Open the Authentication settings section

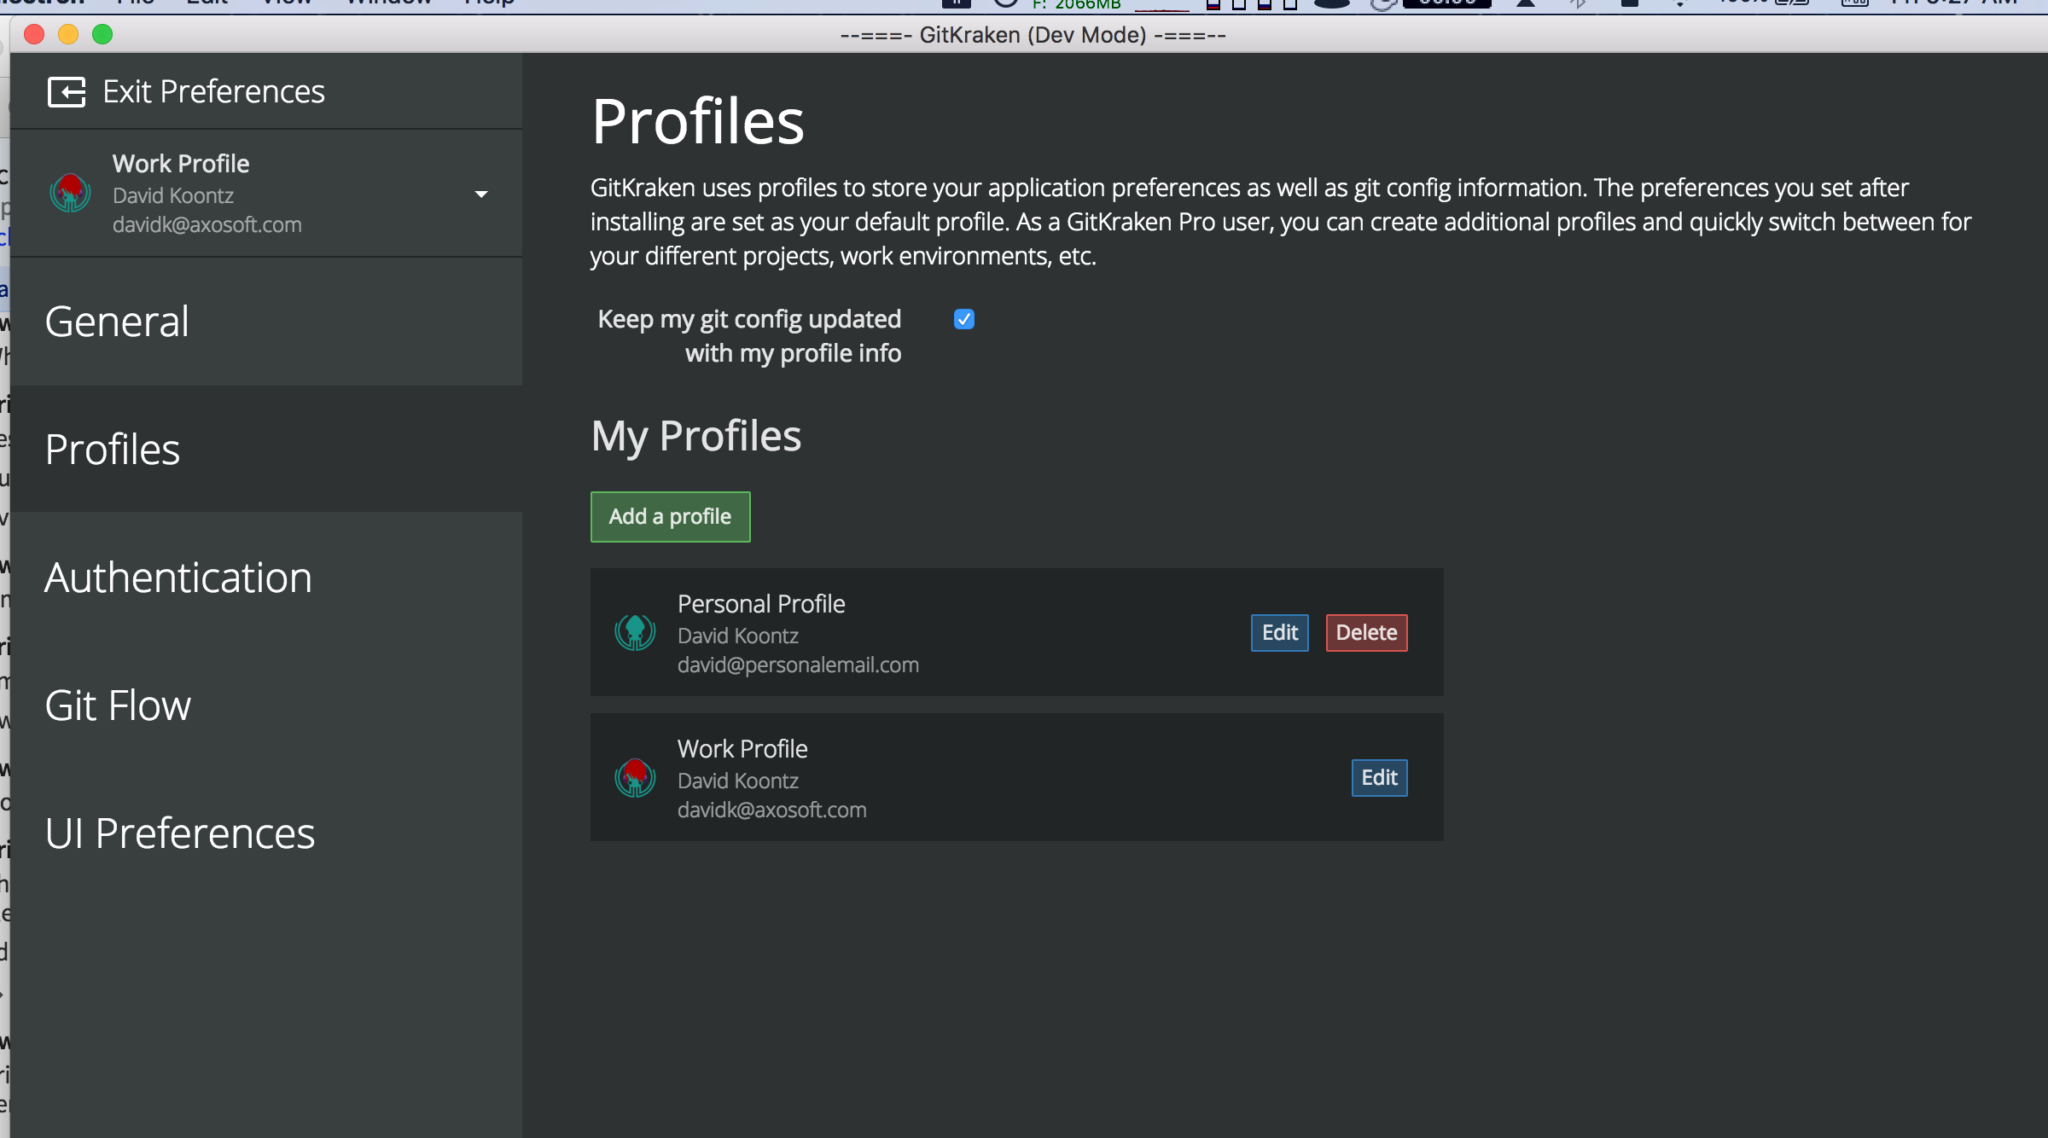click(x=178, y=577)
